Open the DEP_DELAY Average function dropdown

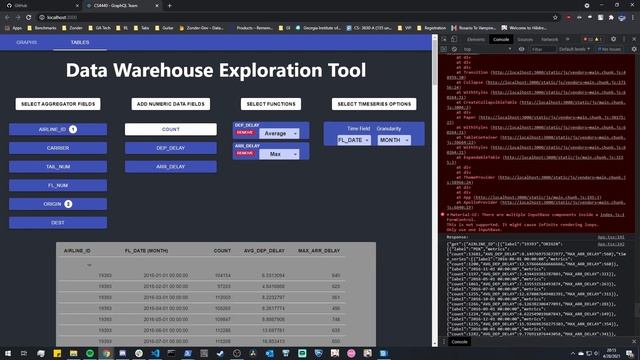click(x=280, y=133)
